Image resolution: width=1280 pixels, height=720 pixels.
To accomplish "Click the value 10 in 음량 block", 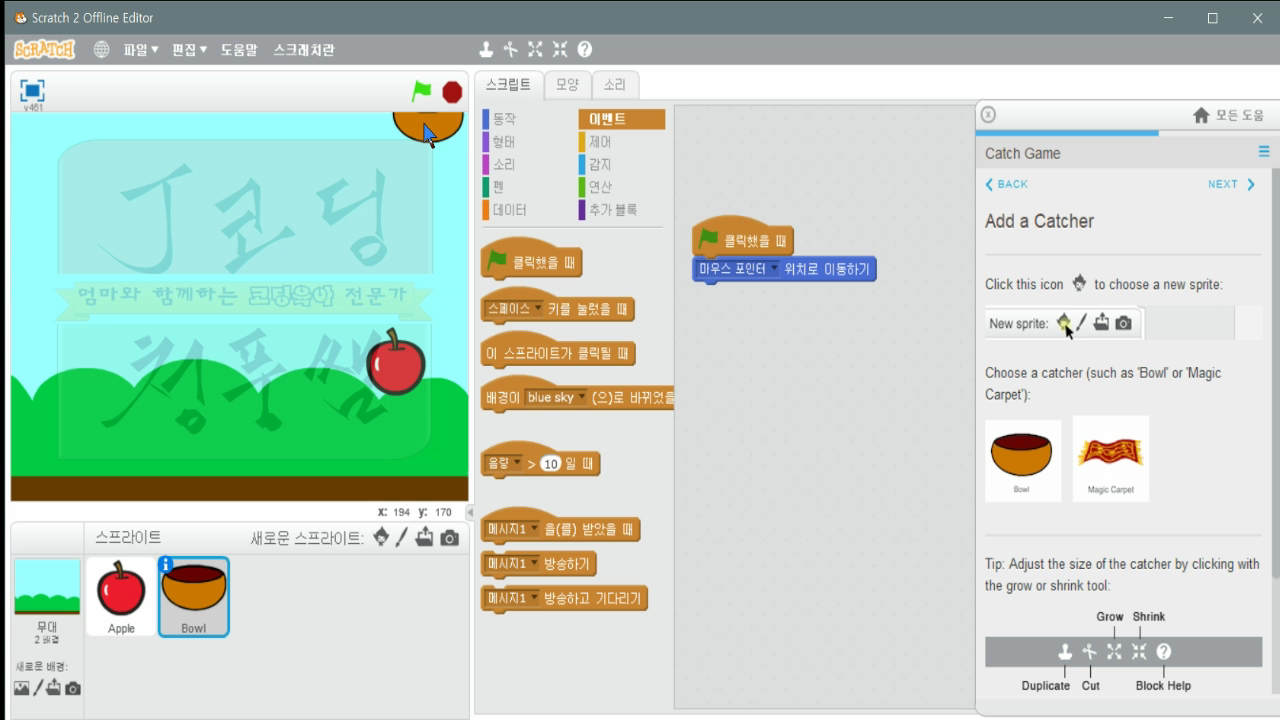I will point(551,464).
